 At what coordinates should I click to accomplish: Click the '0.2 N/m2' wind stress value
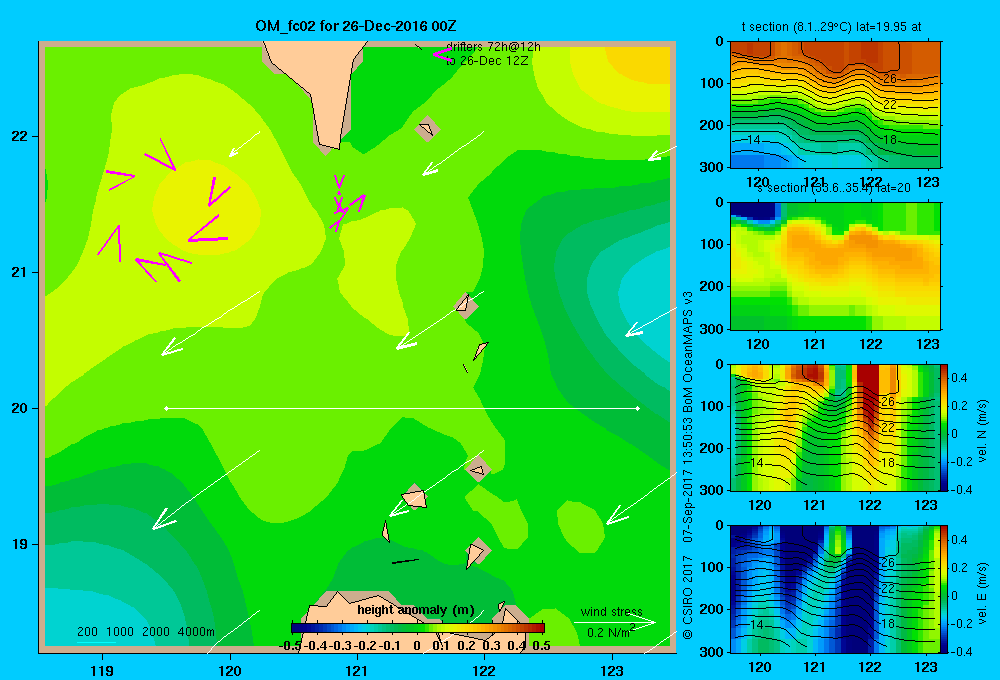point(611,632)
